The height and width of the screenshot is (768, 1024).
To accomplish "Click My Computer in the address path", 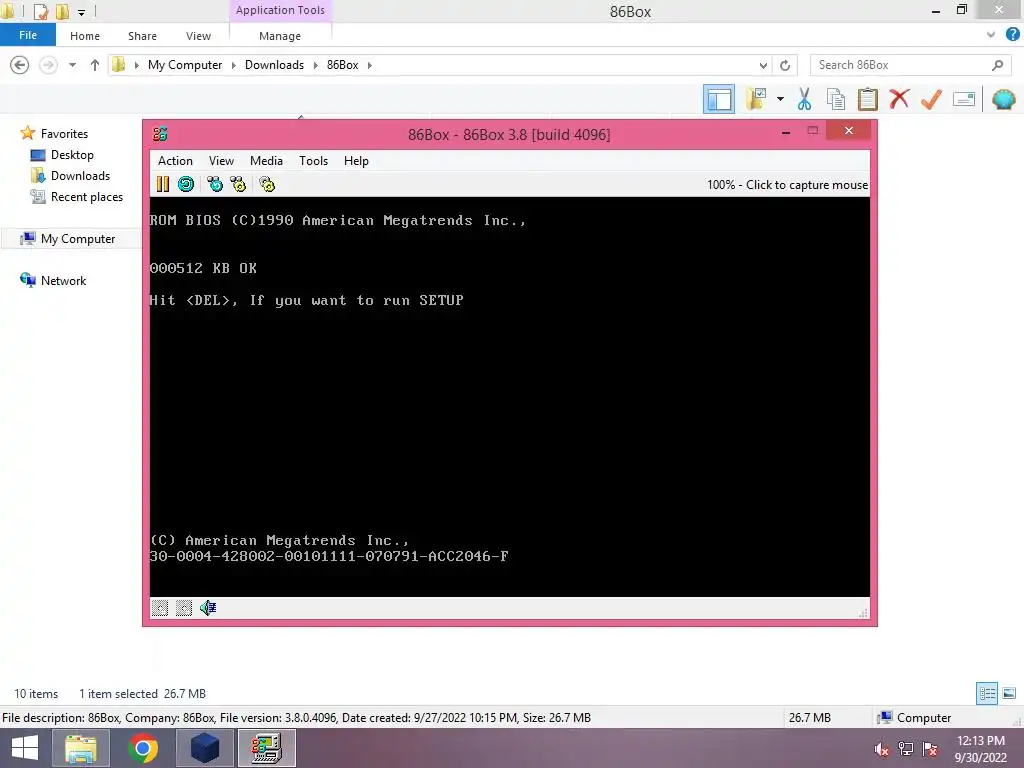I will pos(185,65).
